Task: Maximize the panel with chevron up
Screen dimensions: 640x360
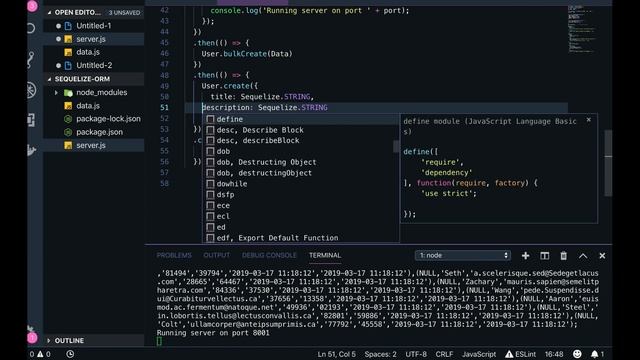Action: click(583, 256)
